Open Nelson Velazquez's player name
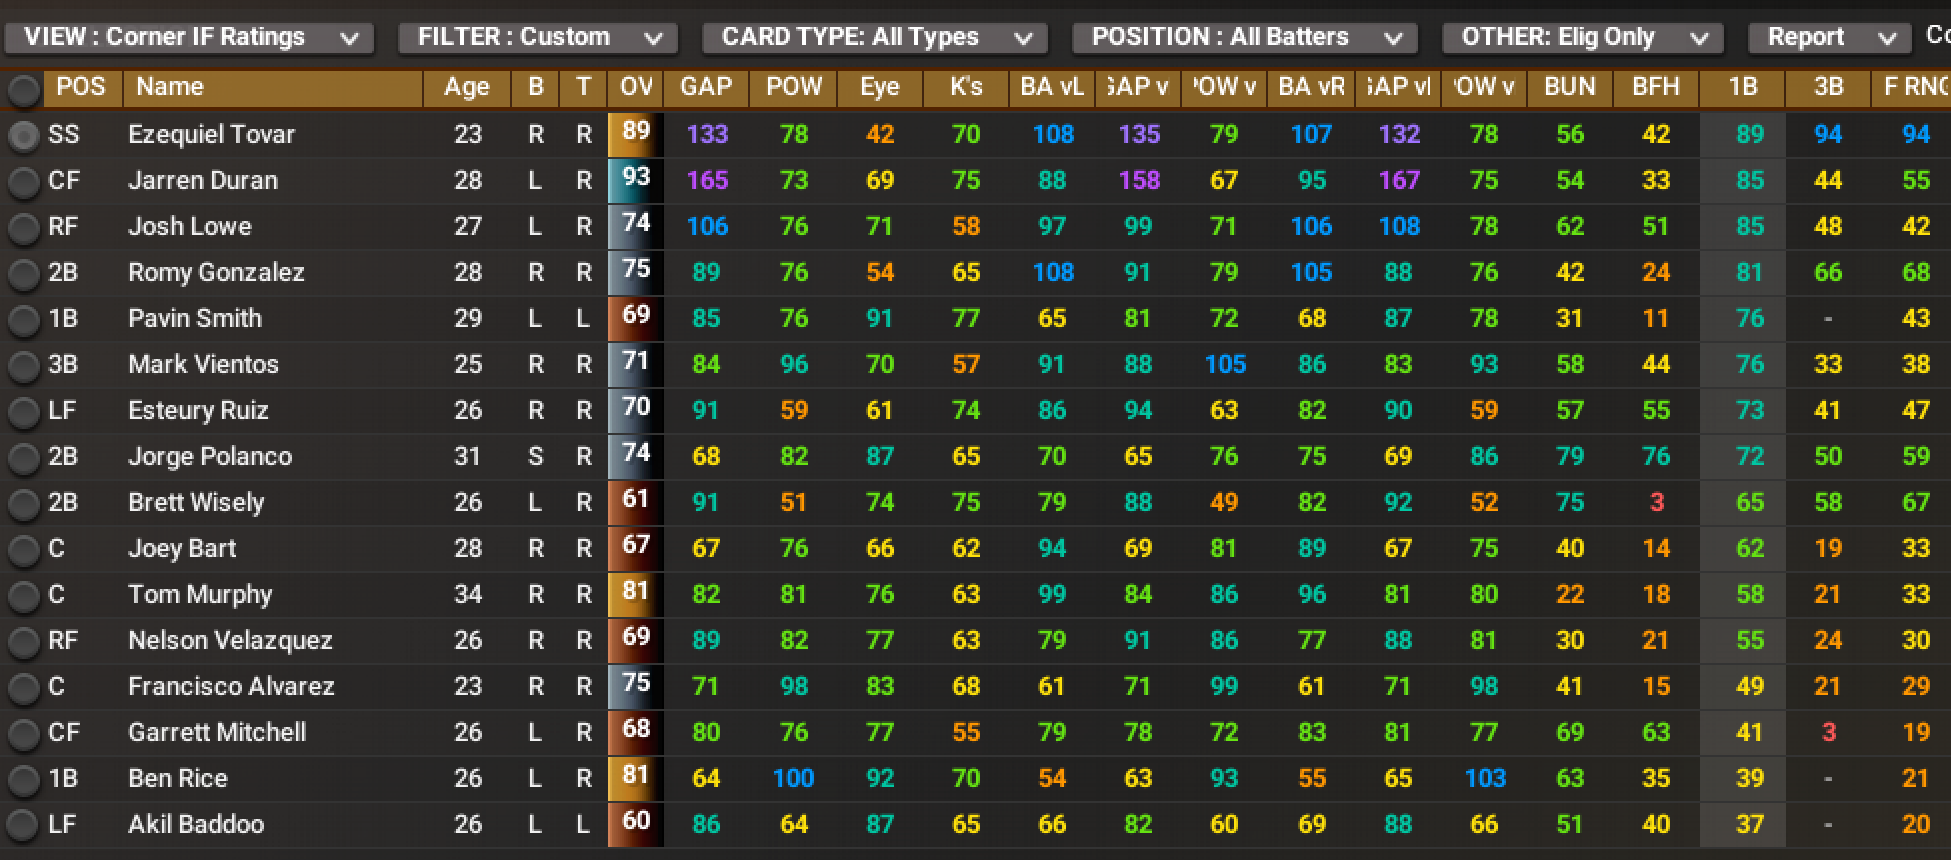 click(230, 641)
